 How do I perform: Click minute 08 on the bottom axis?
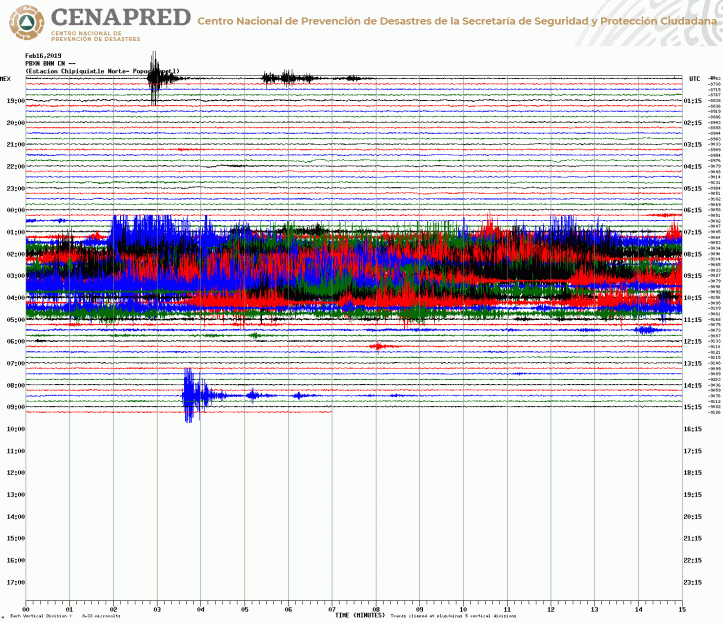375,607
